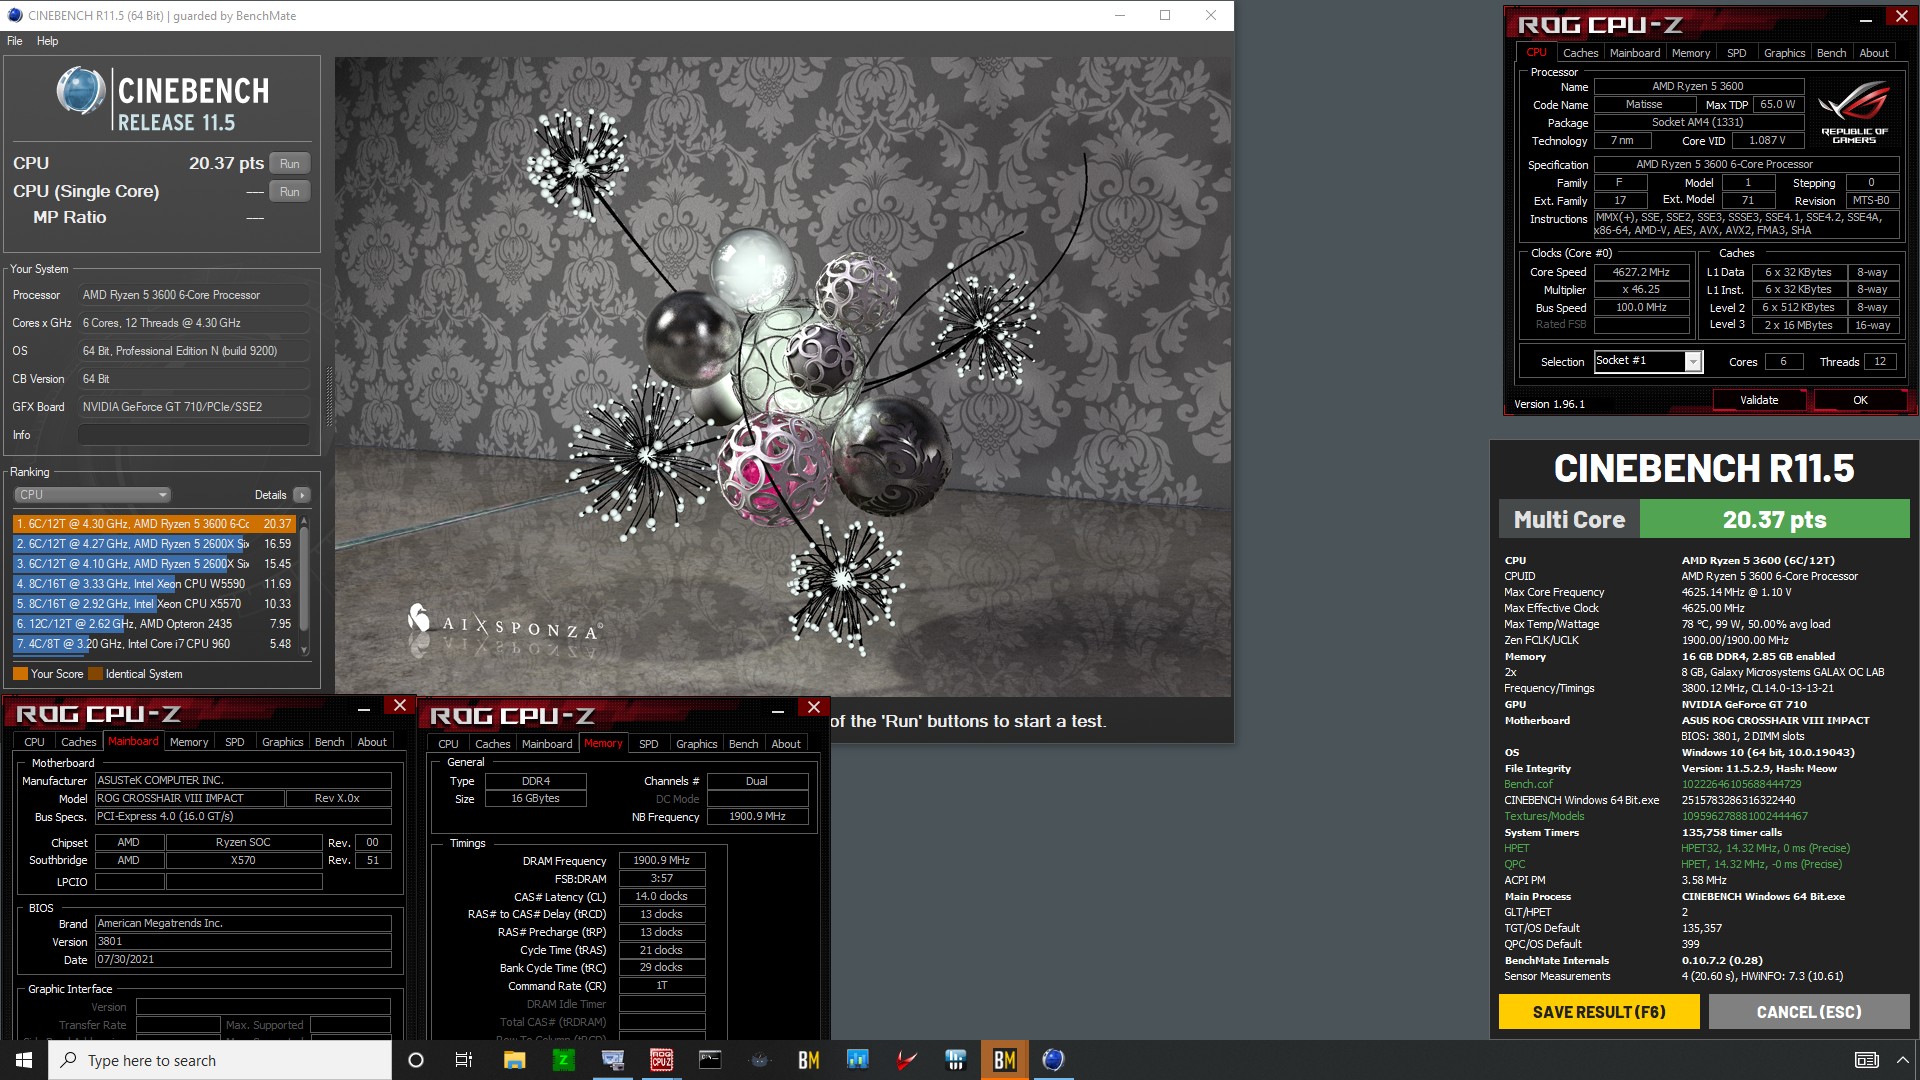
Task: Close the Mainboard CPU-Z window
Action: coord(400,706)
